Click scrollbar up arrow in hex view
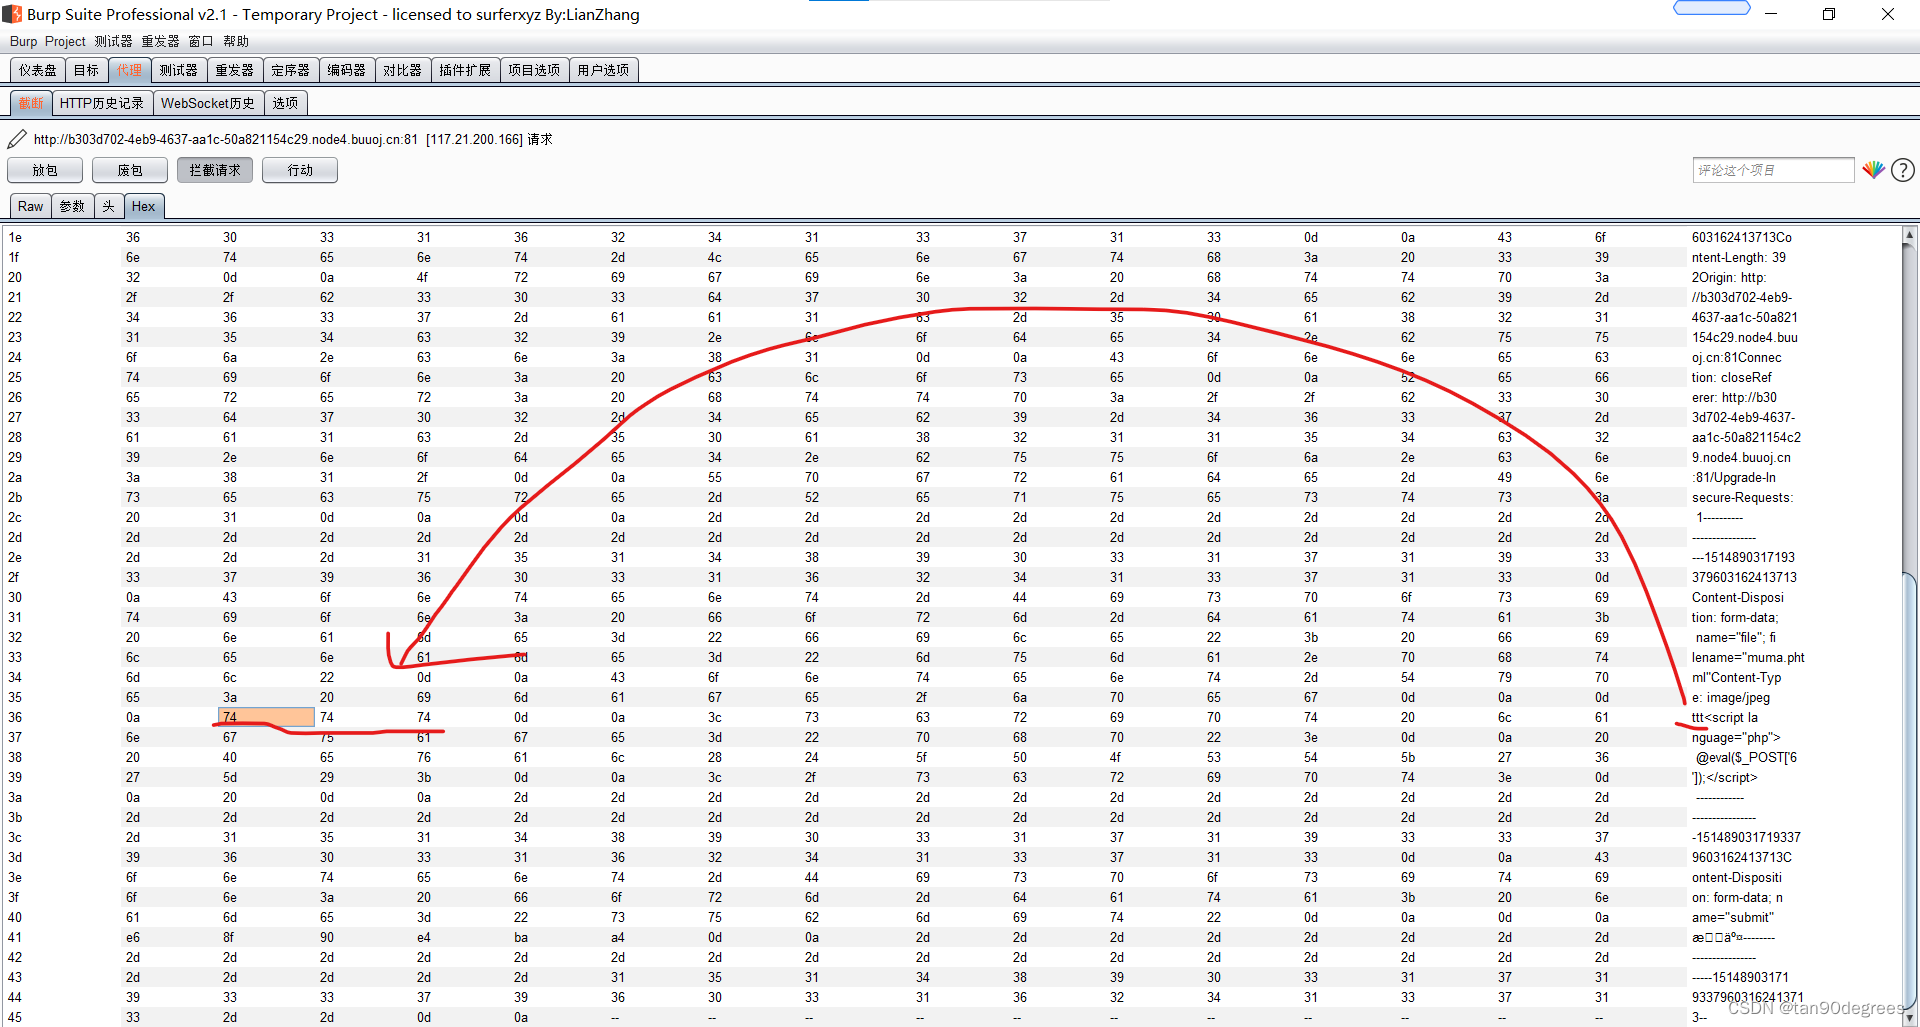Viewport: 1920px width, 1027px height. click(x=1909, y=235)
